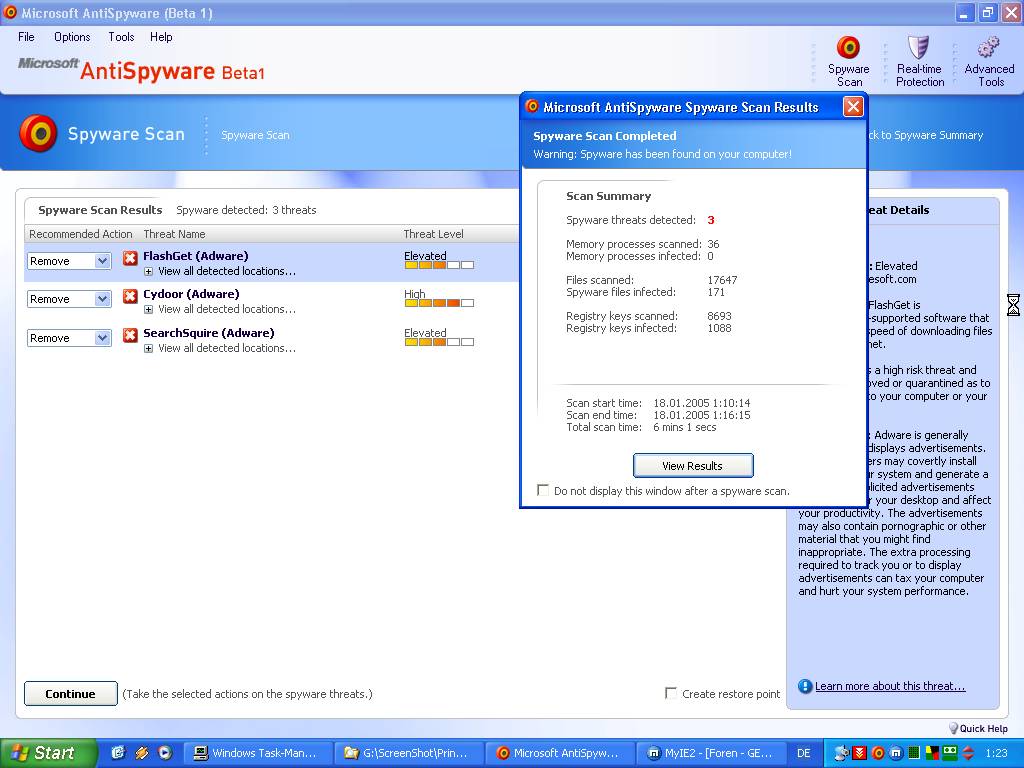Open the Options menu
The image size is (1024, 768).
[x=72, y=37]
